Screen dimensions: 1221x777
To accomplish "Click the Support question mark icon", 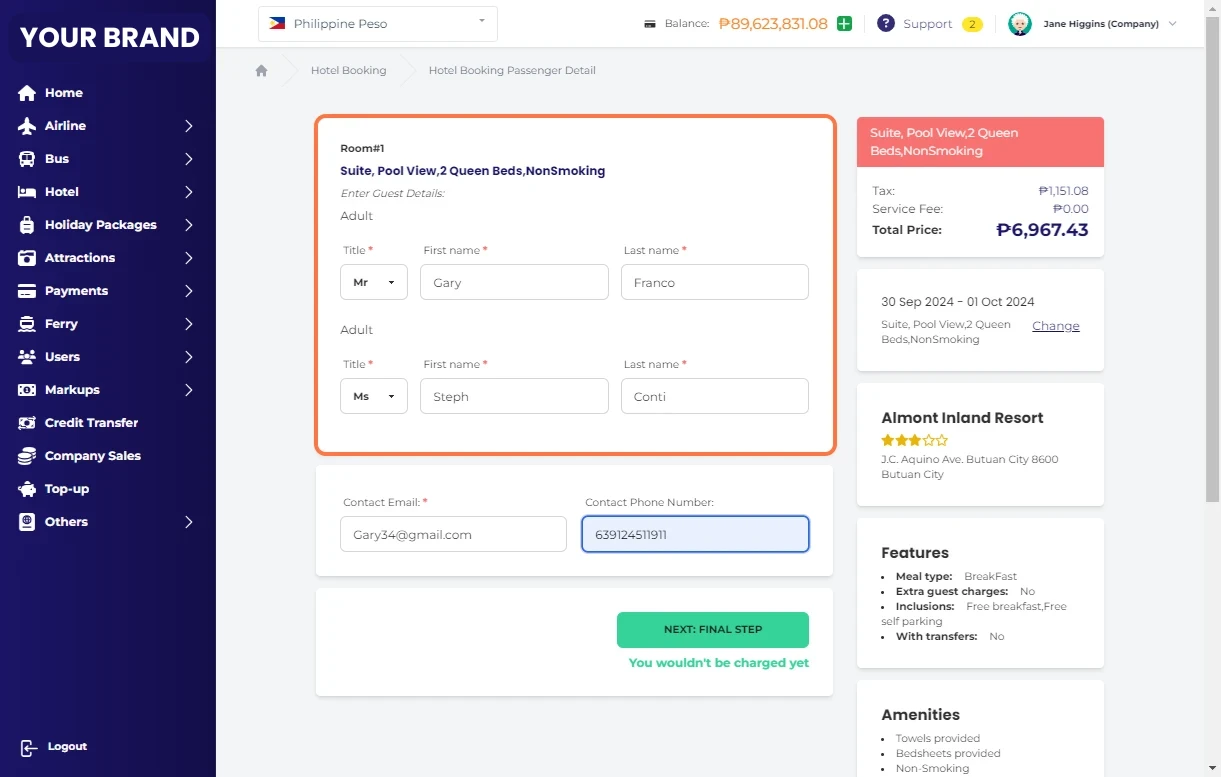I will (x=885, y=24).
